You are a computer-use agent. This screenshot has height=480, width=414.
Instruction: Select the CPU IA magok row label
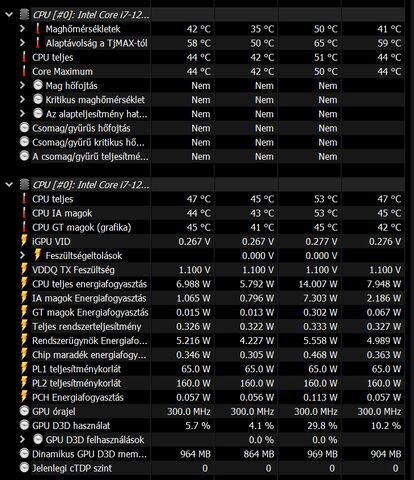pos(62,213)
